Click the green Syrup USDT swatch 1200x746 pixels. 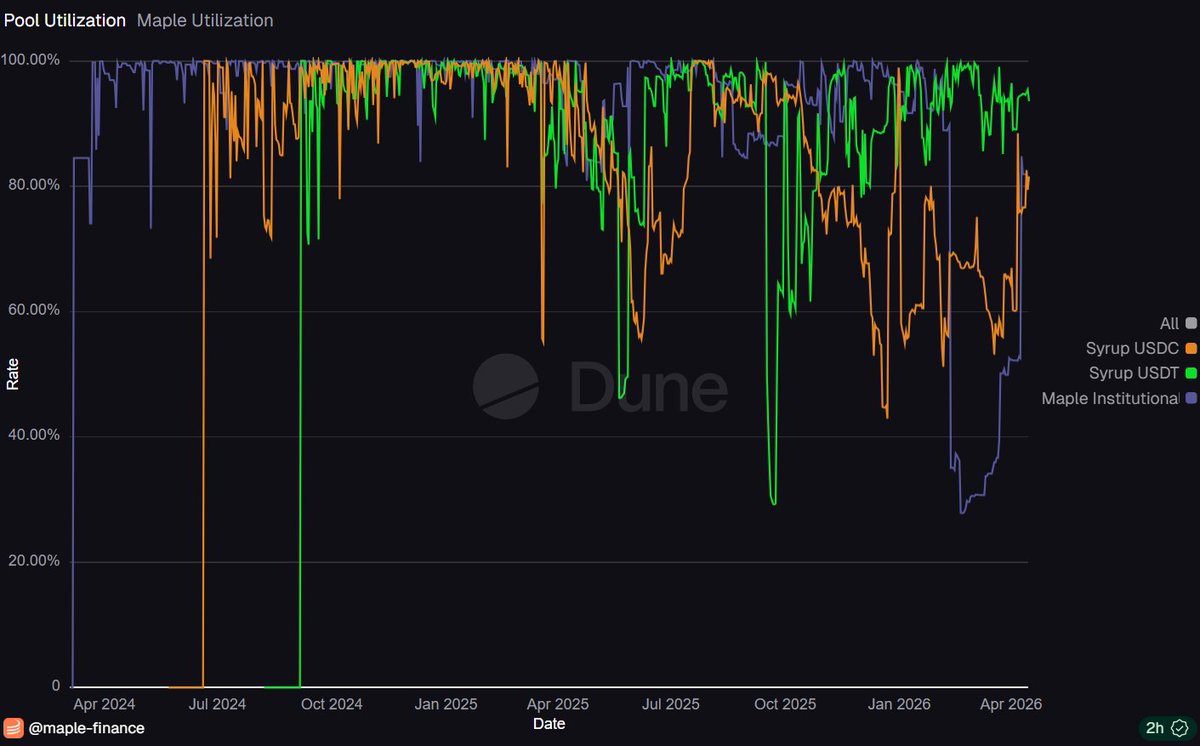pos(1190,373)
